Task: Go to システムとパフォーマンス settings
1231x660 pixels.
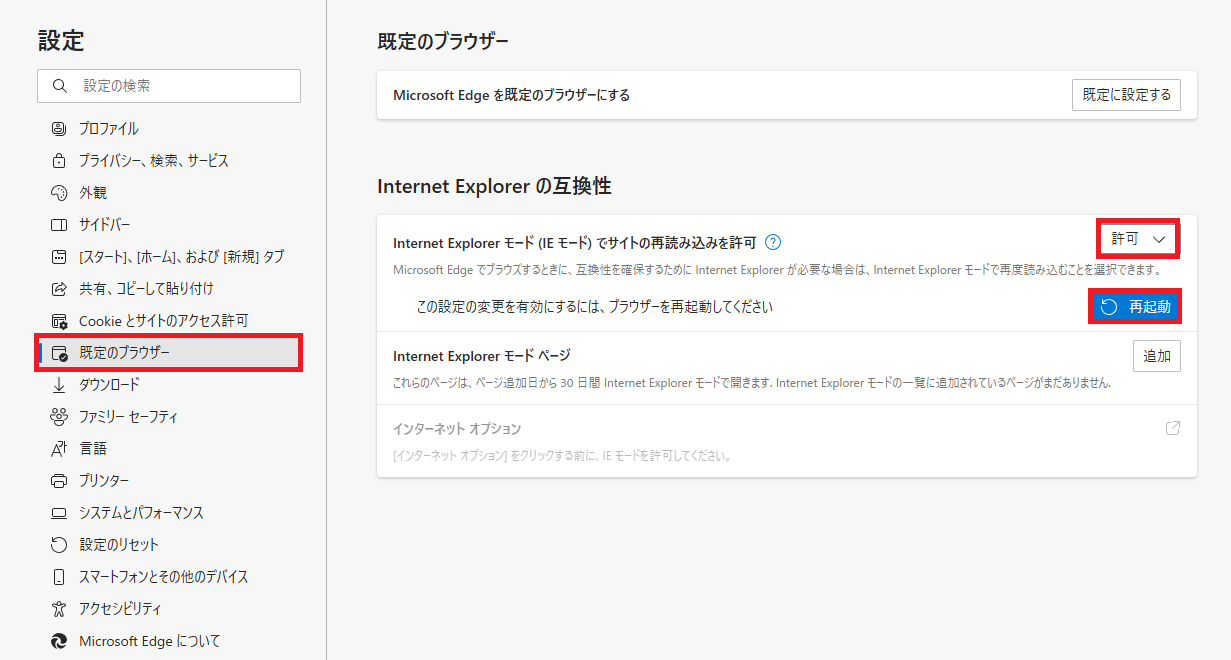Action: [x=141, y=513]
